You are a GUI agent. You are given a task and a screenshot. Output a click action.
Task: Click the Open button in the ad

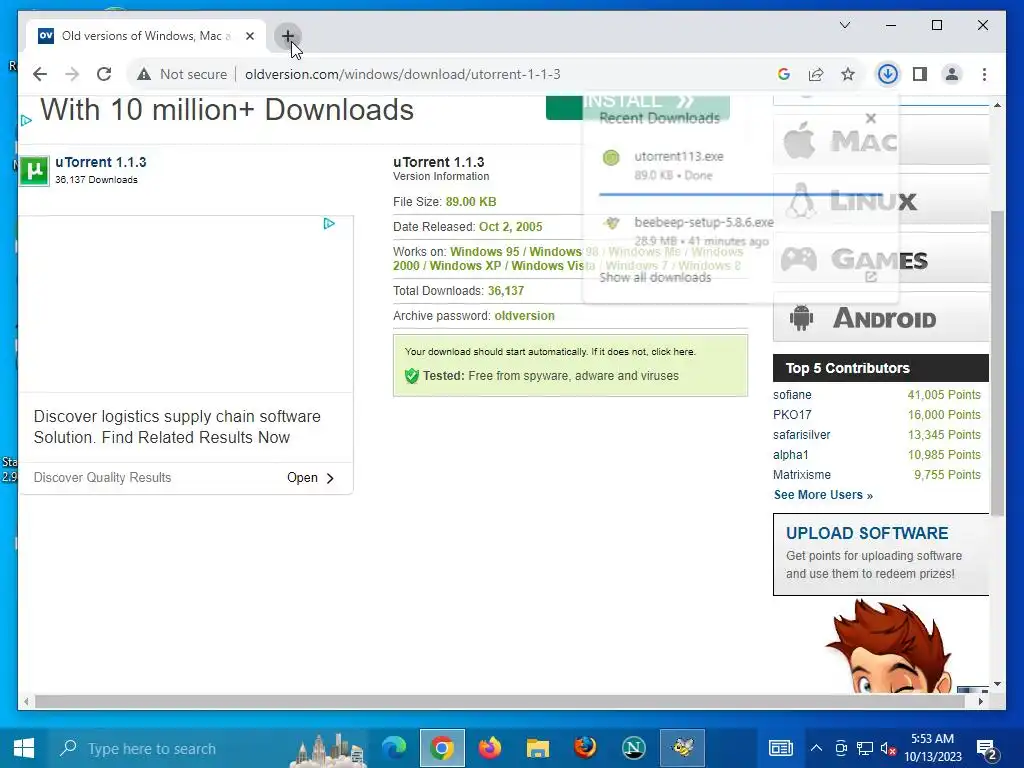click(x=310, y=477)
